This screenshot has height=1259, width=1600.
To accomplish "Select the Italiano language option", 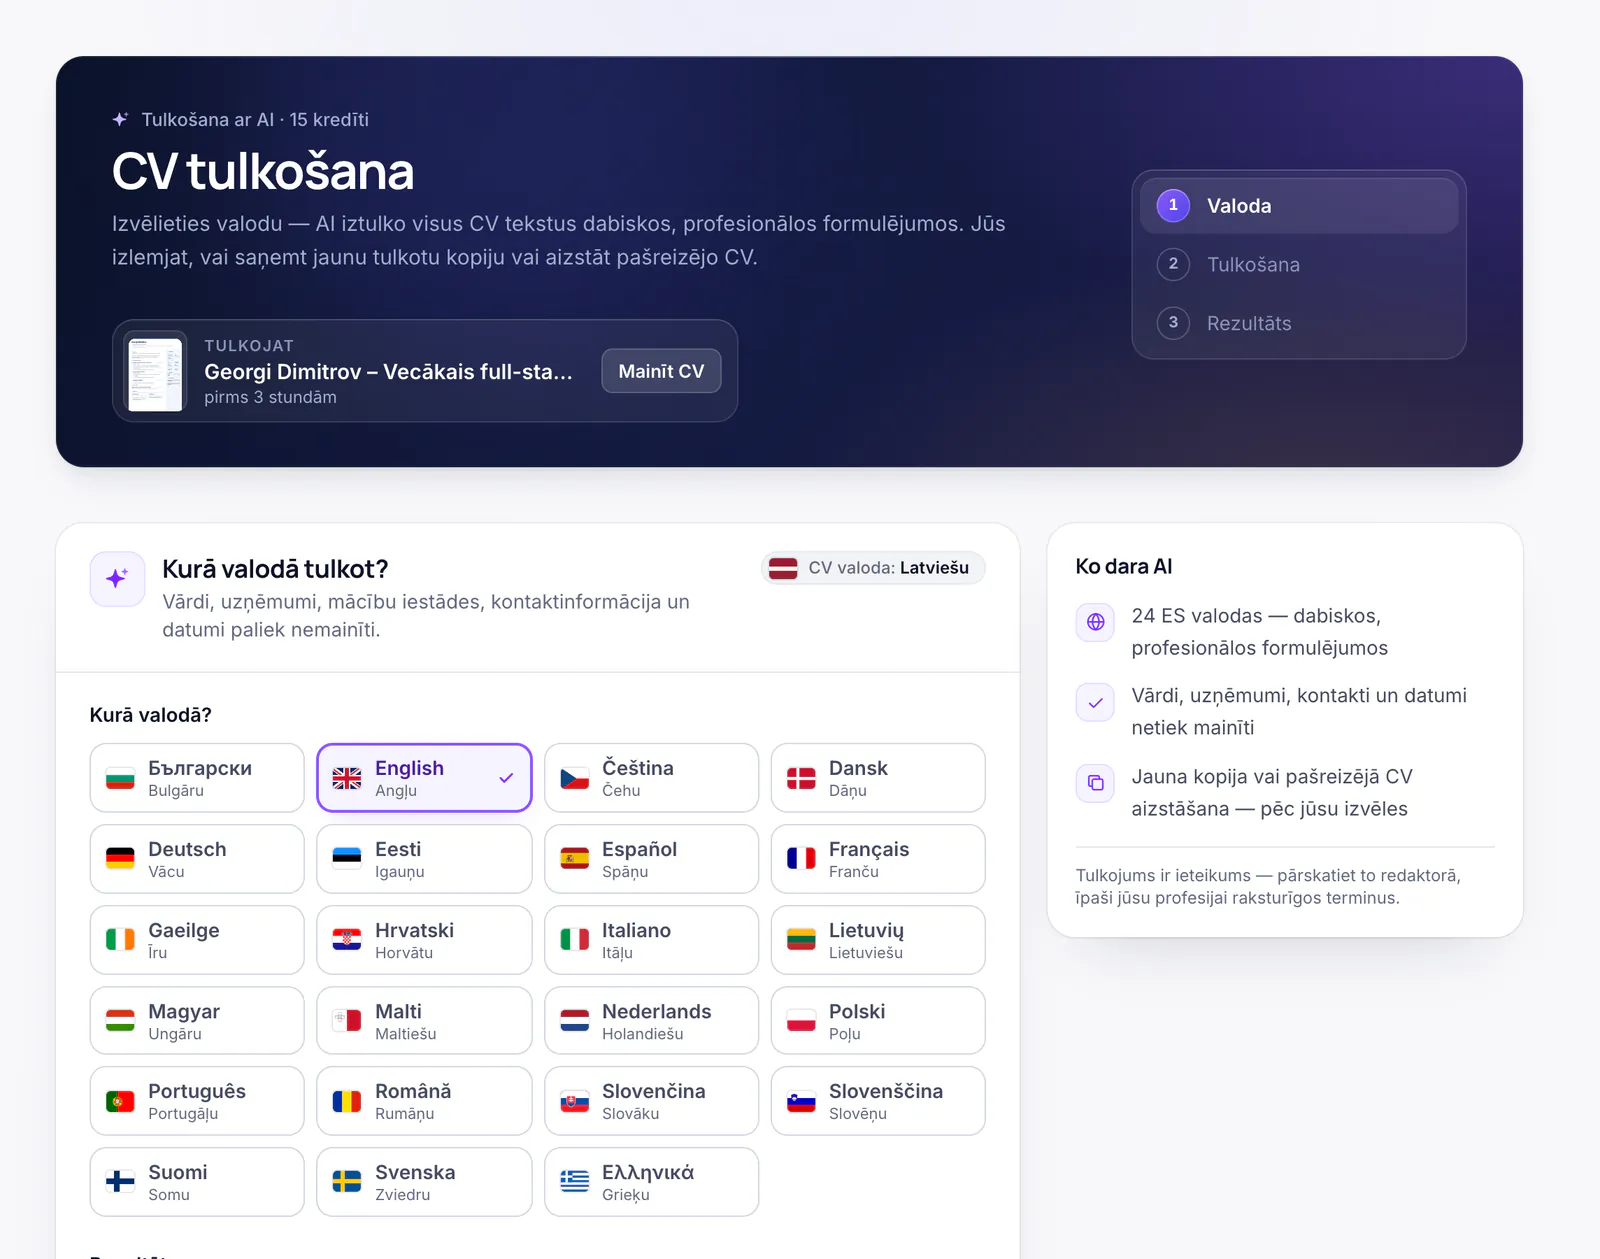I will (651, 940).
